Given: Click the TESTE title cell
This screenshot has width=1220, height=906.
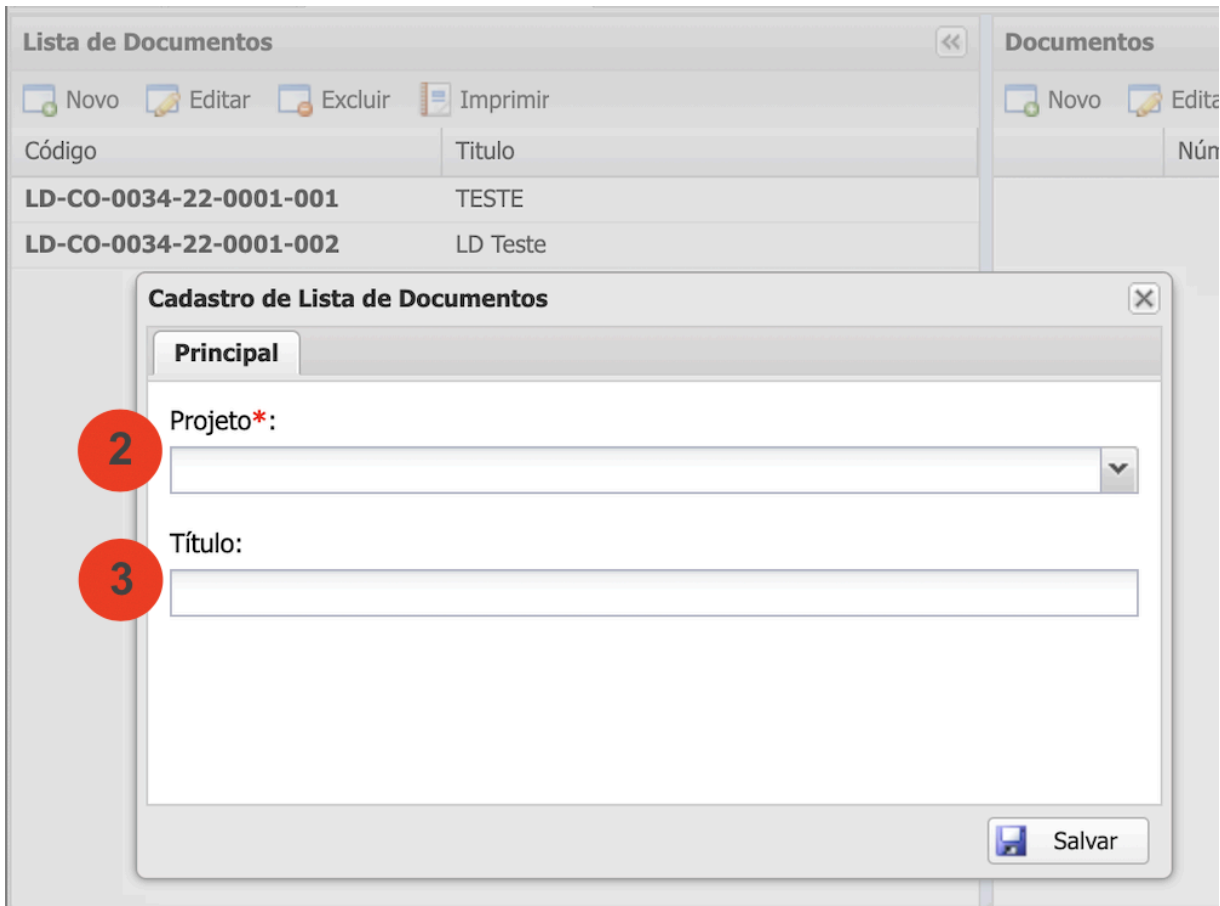Looking at the screenshot, I should click(x=489, y=199).
